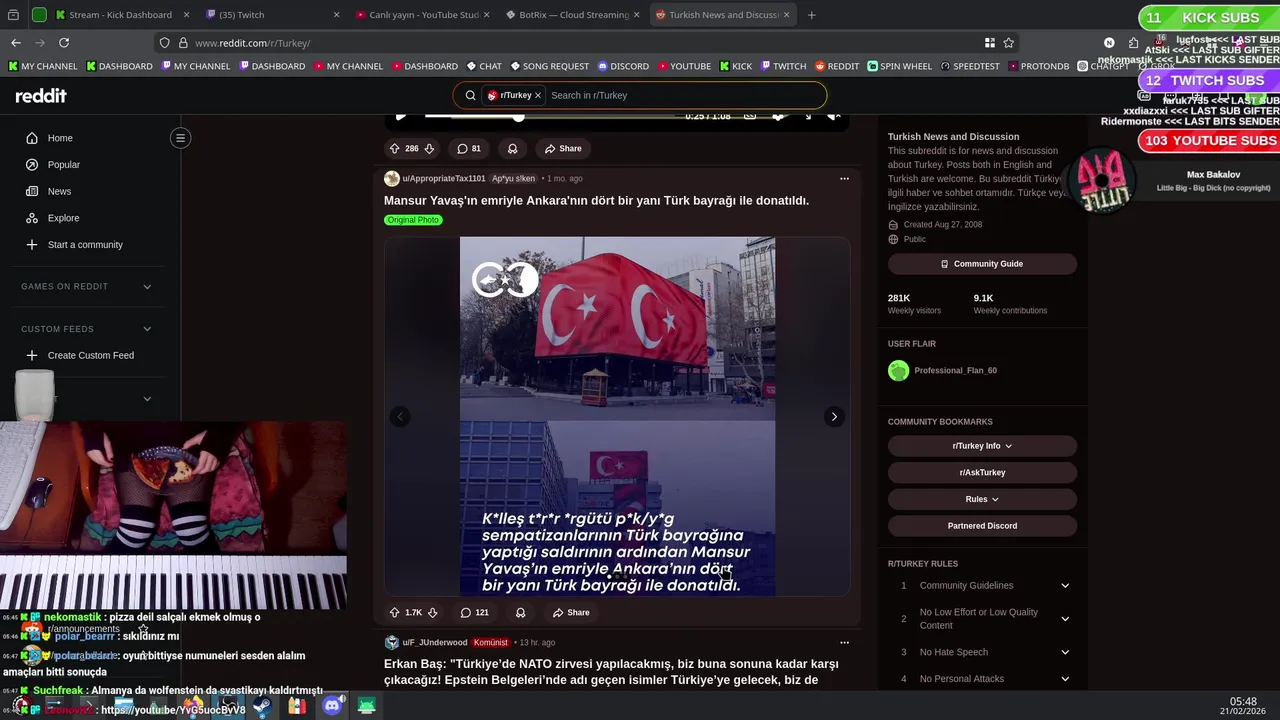
Task: Share the post with 1.7K upvotes
Action: pyautogui.click(x=571, y=612)
